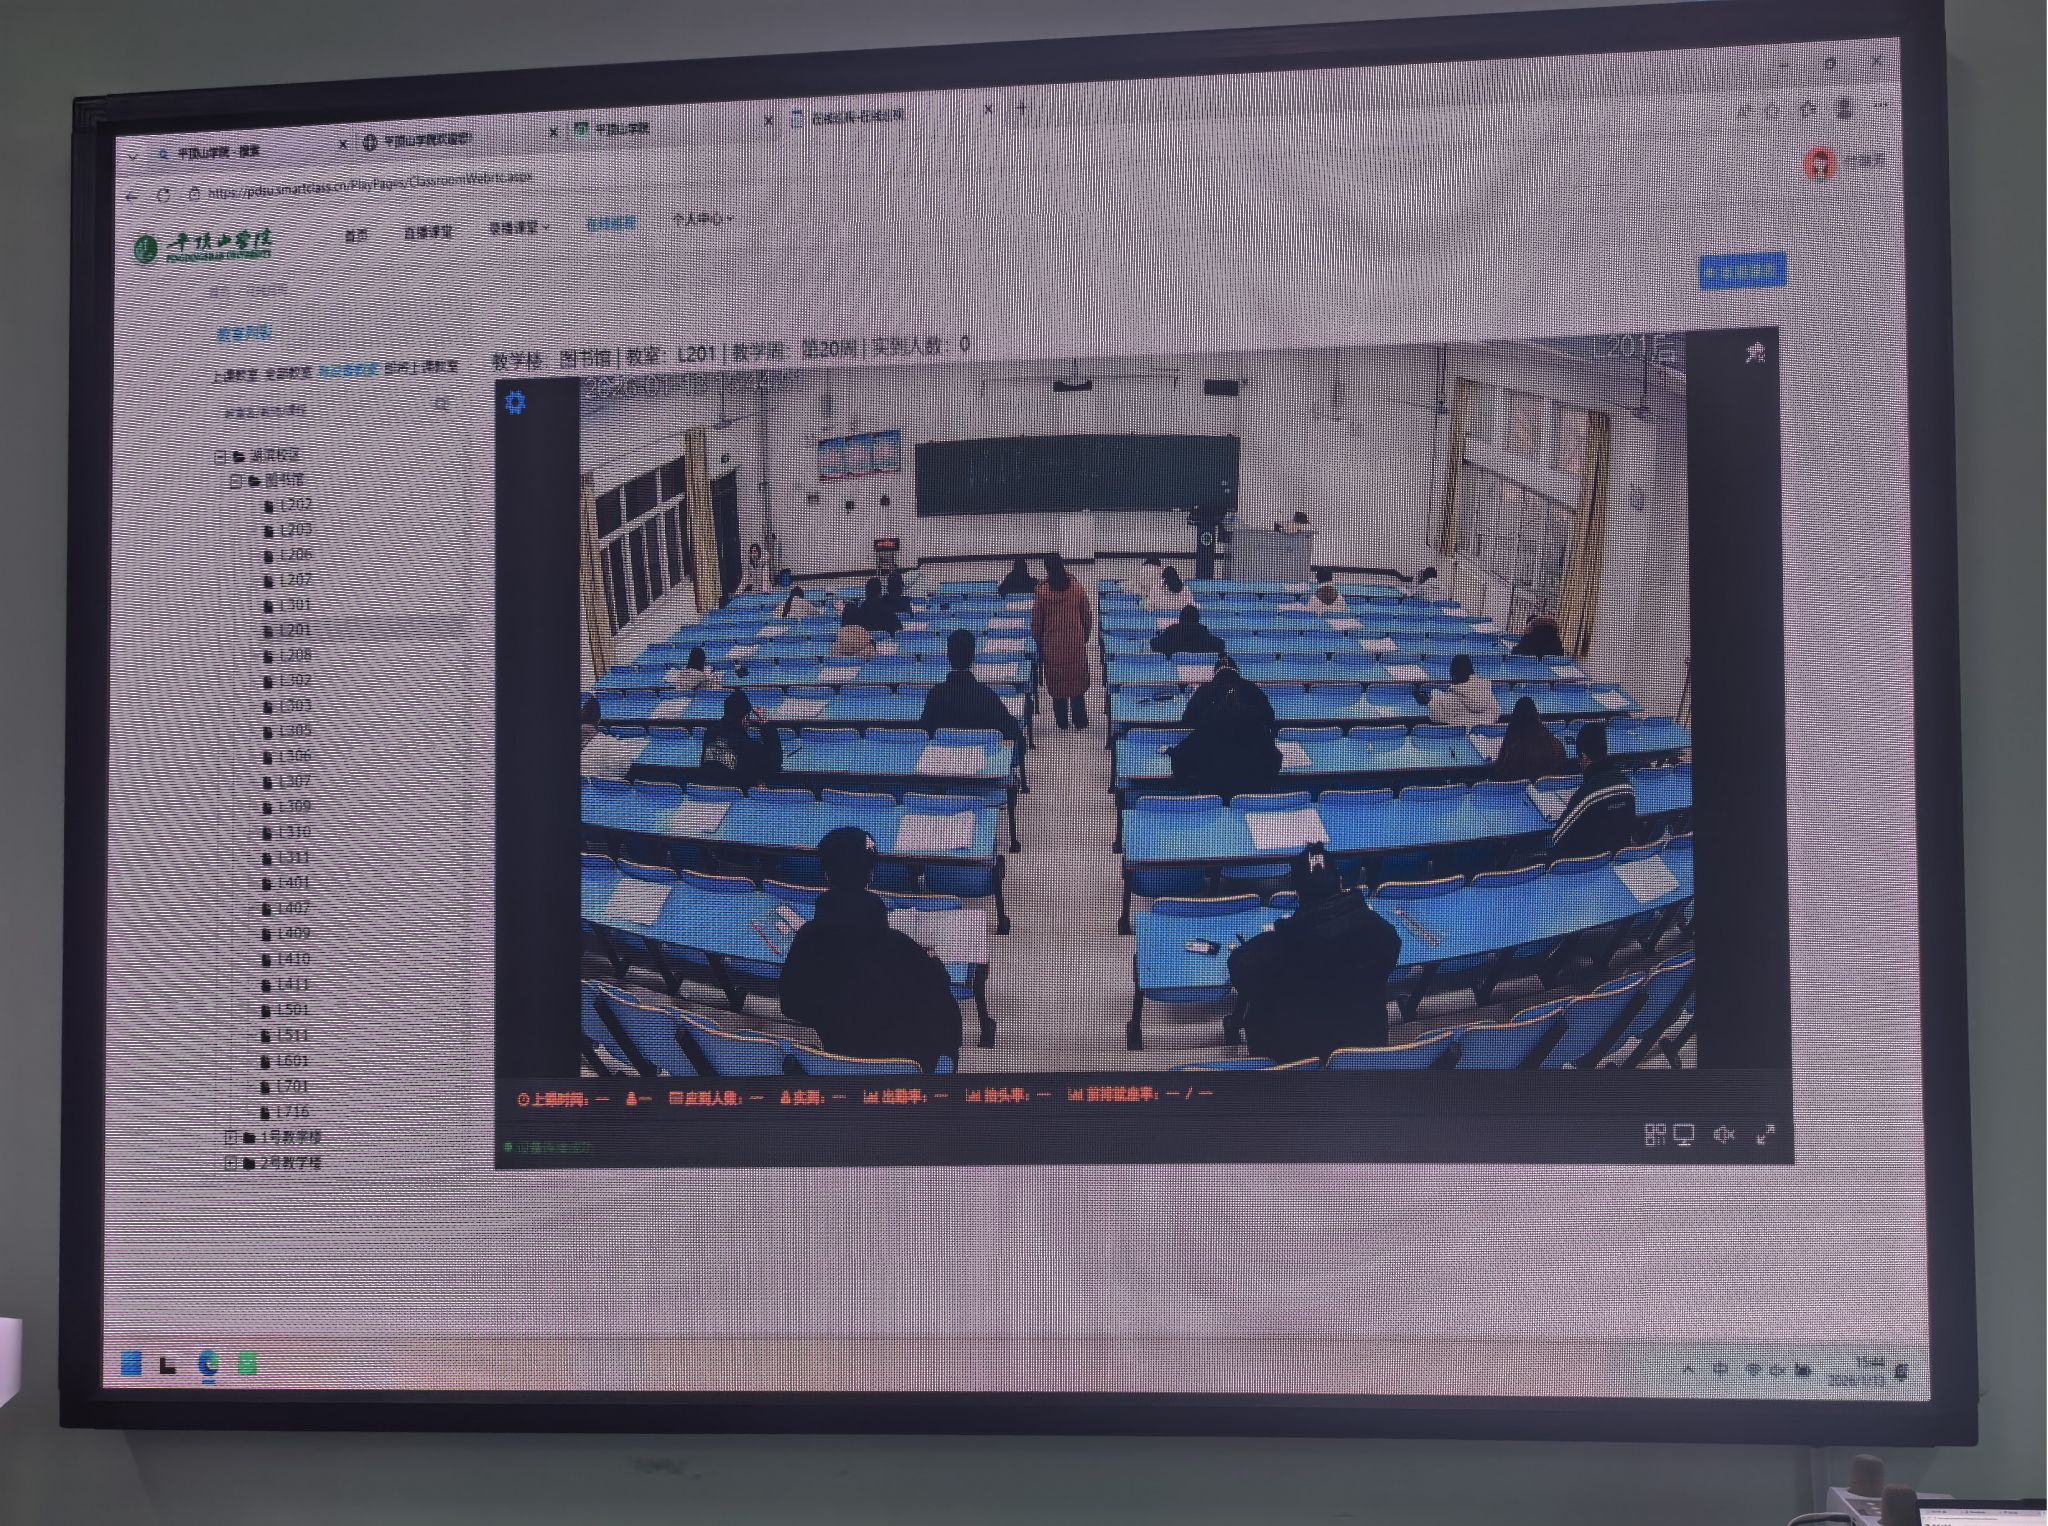Click the pin icon on the video panel
2048x1526 pixels.
tap(1755, 352)
